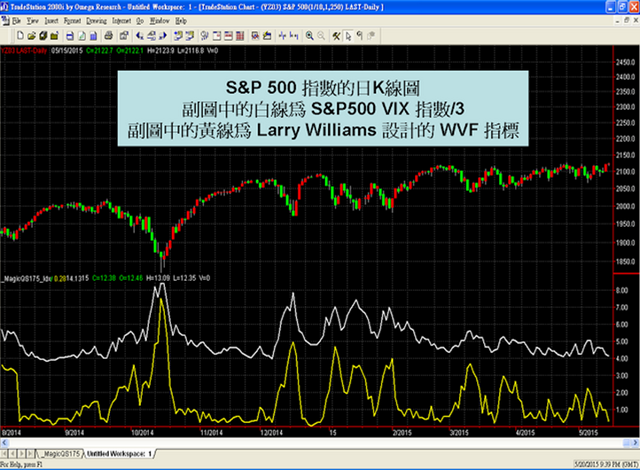Viewport: 640px width, 470px height.
Task: Open the Drawing menu
Action: click(96, 20)
